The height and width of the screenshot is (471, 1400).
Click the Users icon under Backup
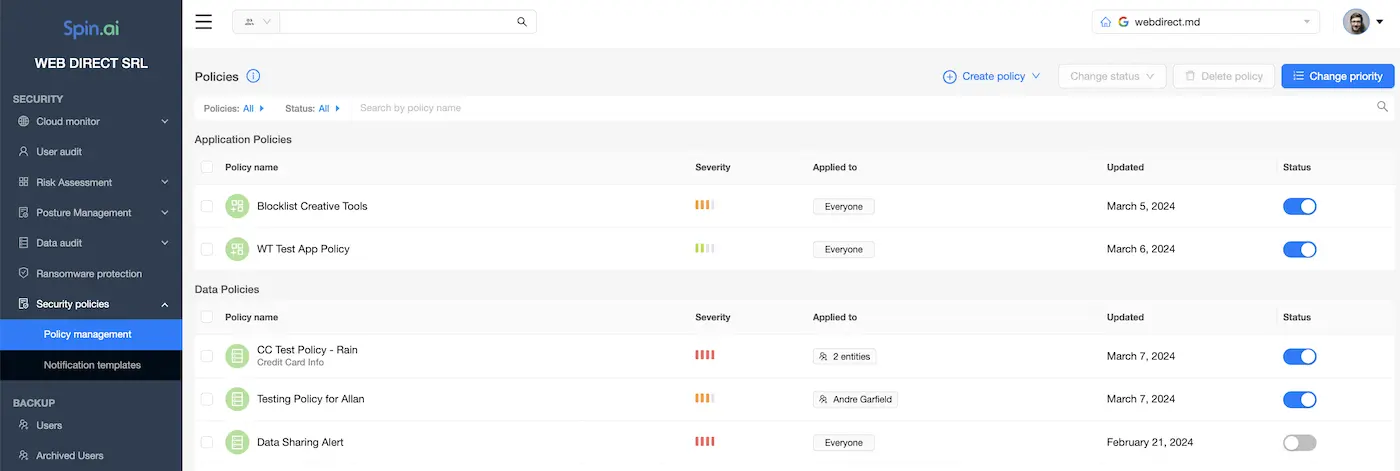point(24,425)
